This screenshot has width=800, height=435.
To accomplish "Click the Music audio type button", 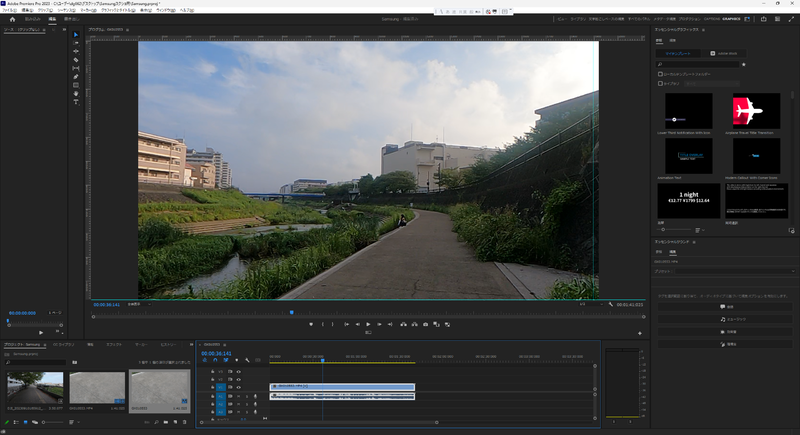I will click(x=724, y=319).
